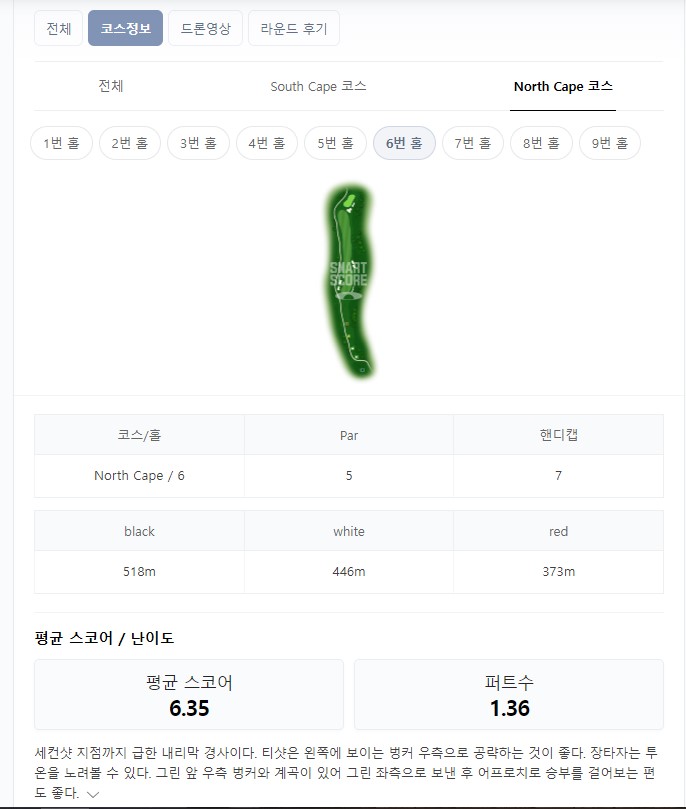Go to 라운드 후기 reviews

click(x=293, y=28)
